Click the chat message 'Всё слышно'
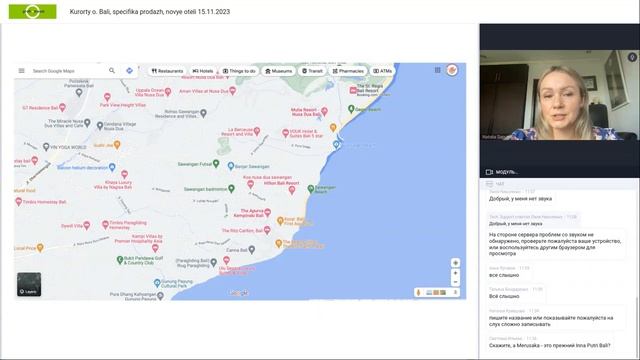 coord(504,296)
